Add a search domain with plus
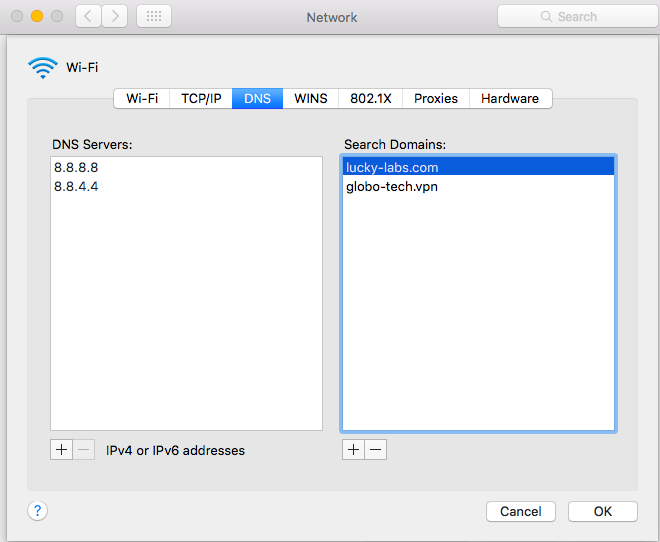 353,450
